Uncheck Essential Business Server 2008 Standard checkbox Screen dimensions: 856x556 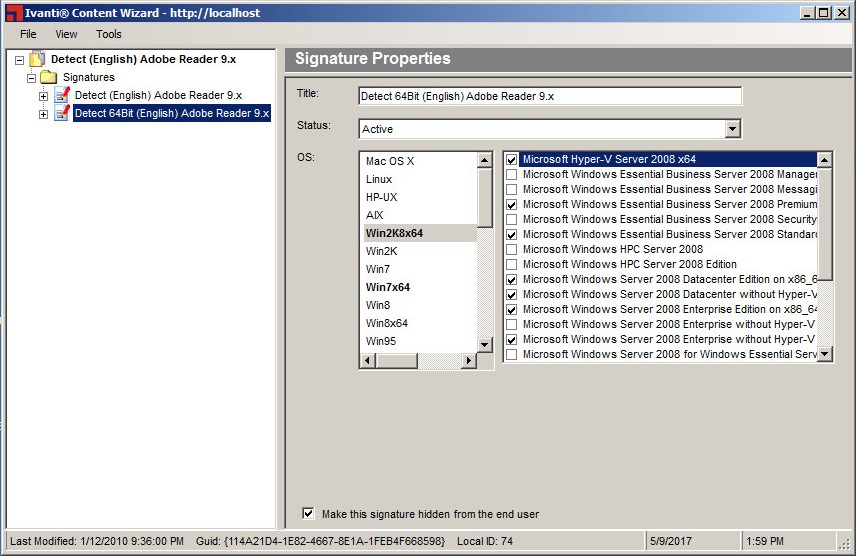[512, 235]
